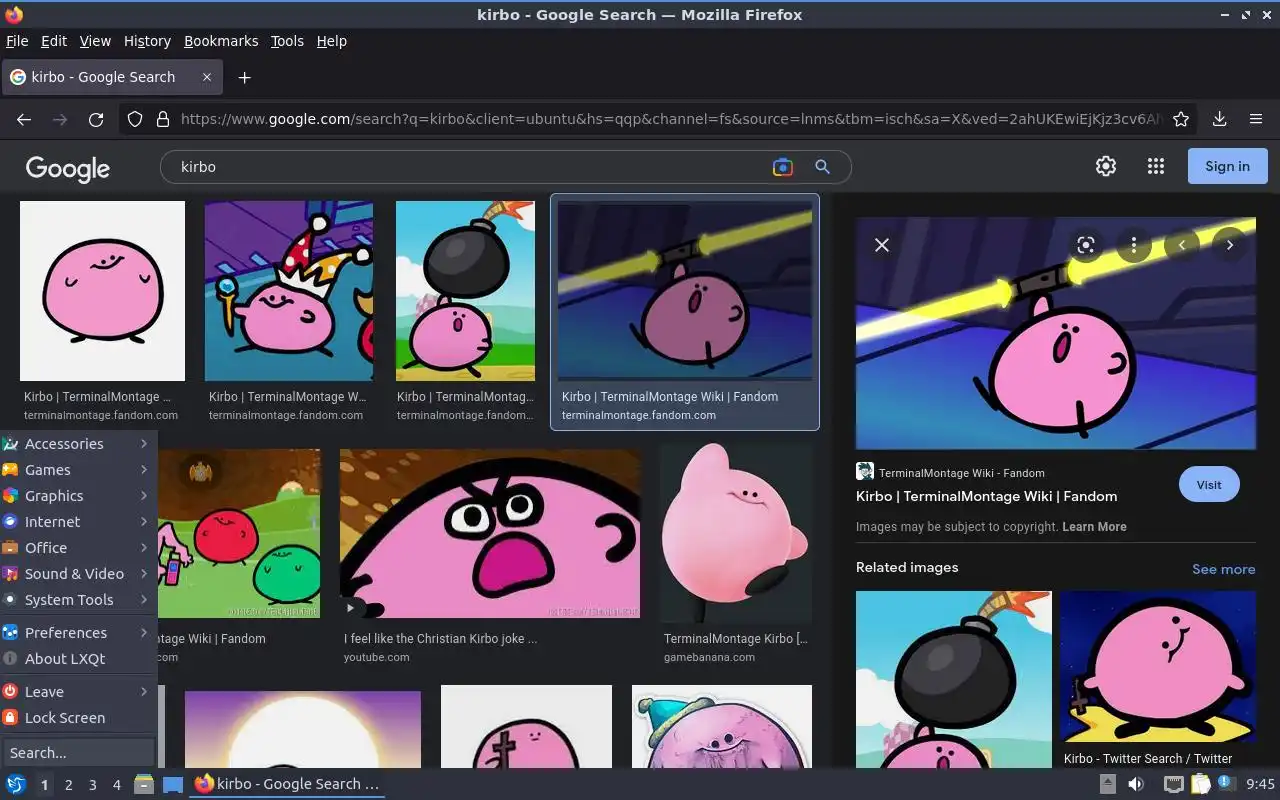This screenshot has height=800, width=1280.
Task: Click the Visit button
Action: click(x=1209, y=485)
